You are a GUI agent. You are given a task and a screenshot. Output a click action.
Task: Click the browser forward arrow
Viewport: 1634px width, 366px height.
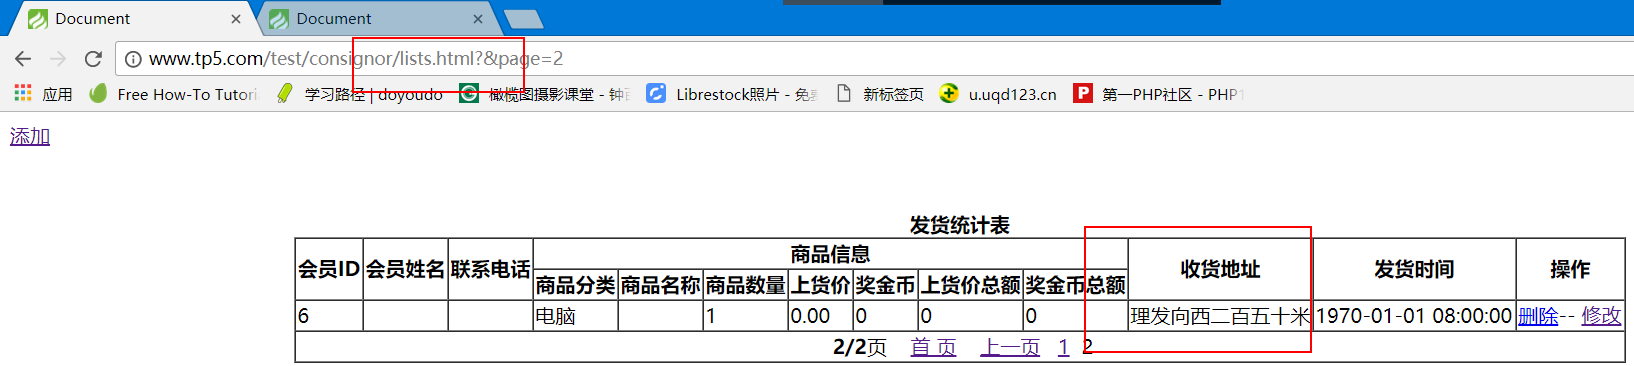tap(58, 59)
